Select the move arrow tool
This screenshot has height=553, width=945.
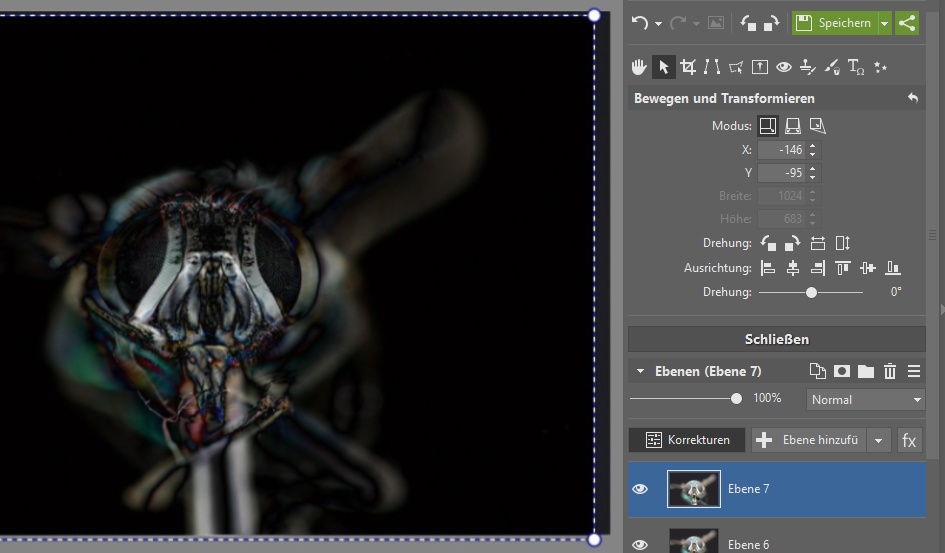click(x=664, y=67)
